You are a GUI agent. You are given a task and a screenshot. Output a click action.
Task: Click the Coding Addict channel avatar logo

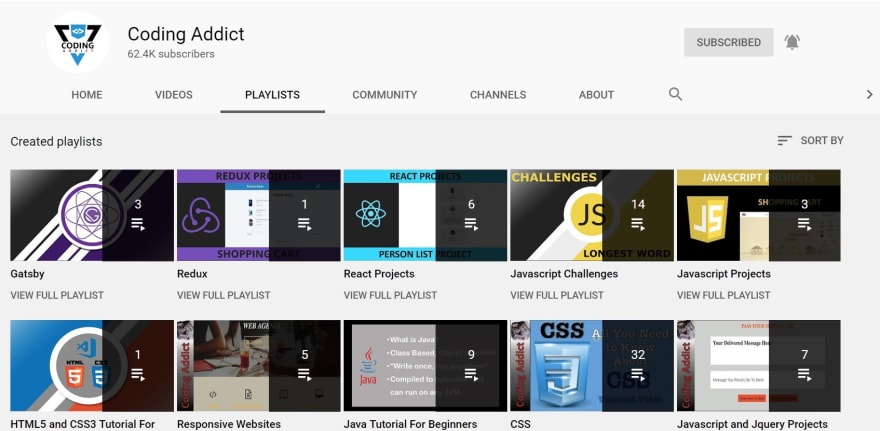(x=77, y=42)
